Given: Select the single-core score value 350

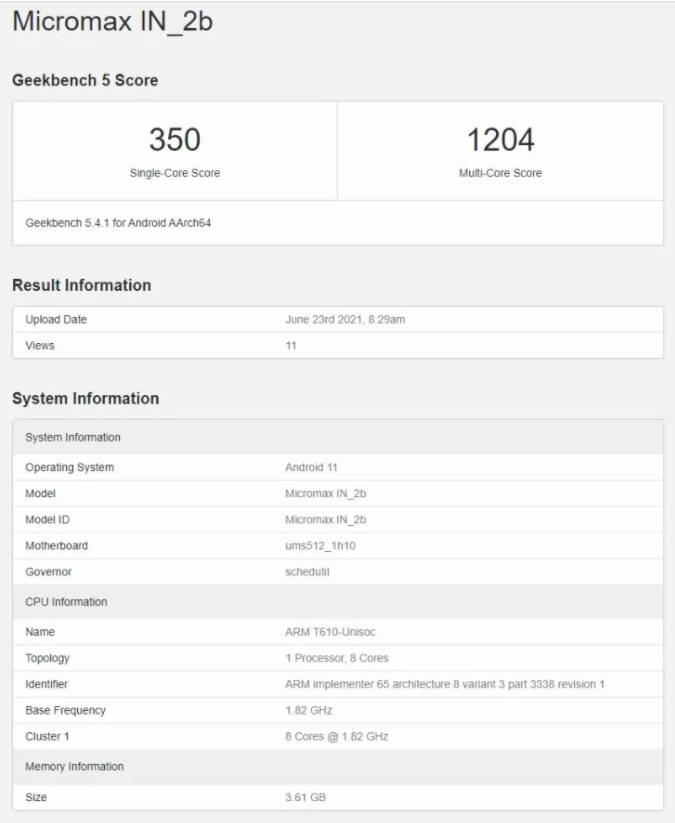Looking at the screenshot, I should point(175,140).
